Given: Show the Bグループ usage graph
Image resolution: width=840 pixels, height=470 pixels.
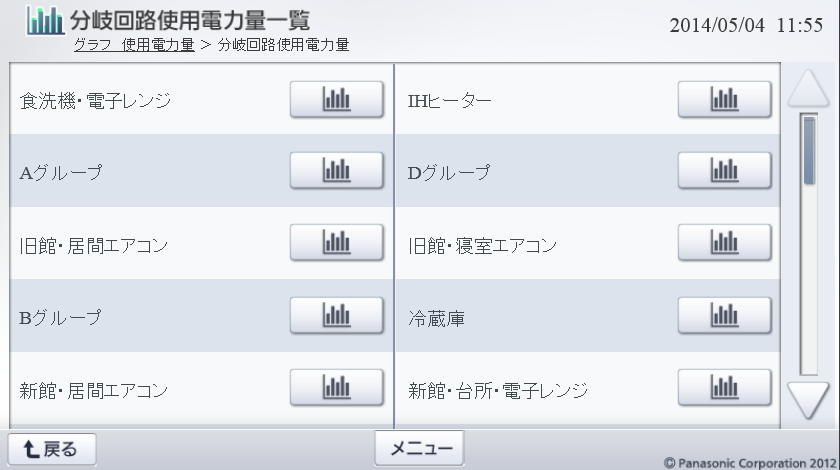Looking at the screenshot, I should (337, 316).
